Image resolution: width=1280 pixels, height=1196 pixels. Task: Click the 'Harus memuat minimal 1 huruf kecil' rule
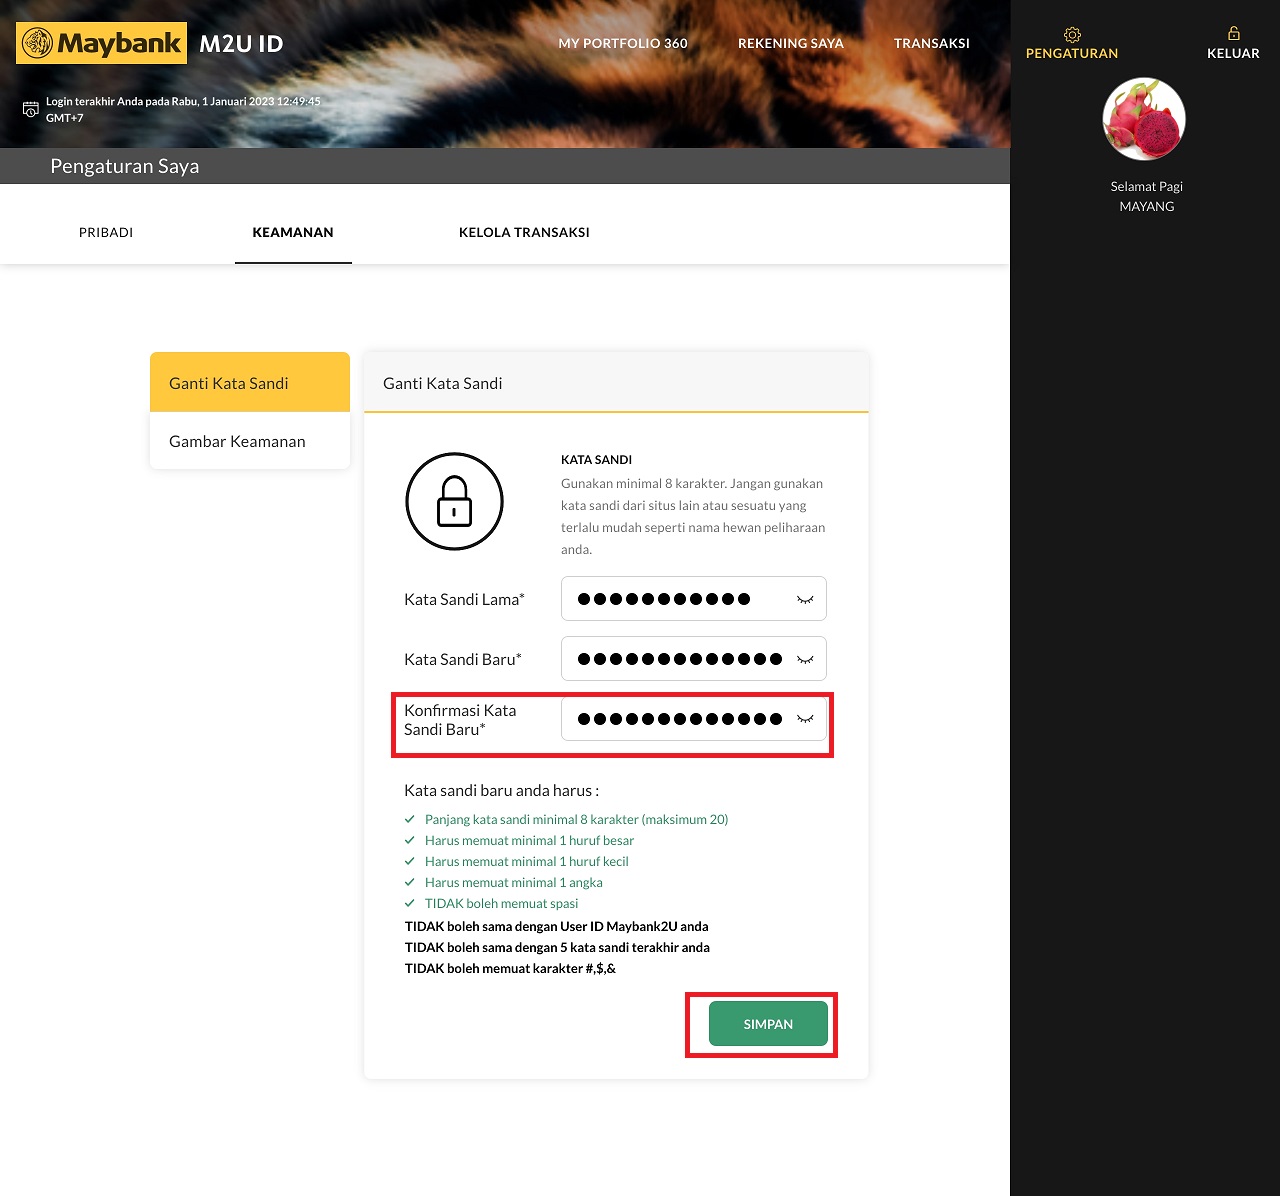point(527,861)
